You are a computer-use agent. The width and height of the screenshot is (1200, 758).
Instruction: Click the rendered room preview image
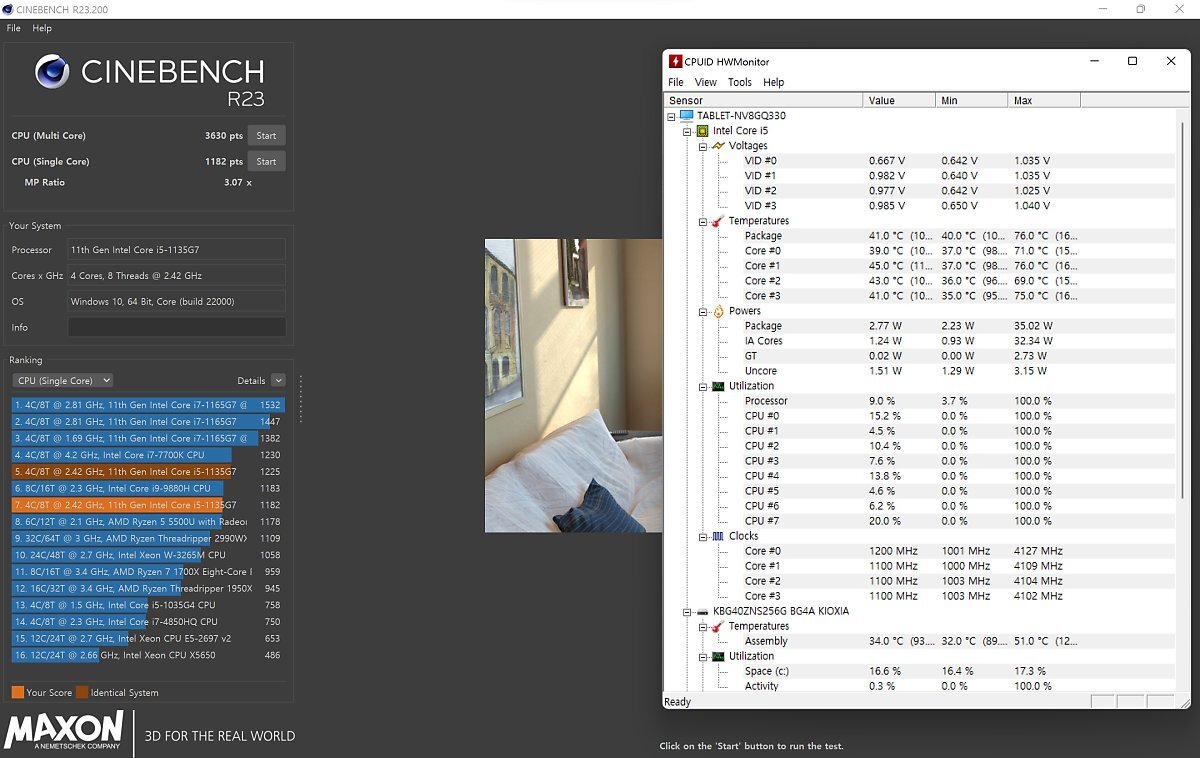coord(574,385)
